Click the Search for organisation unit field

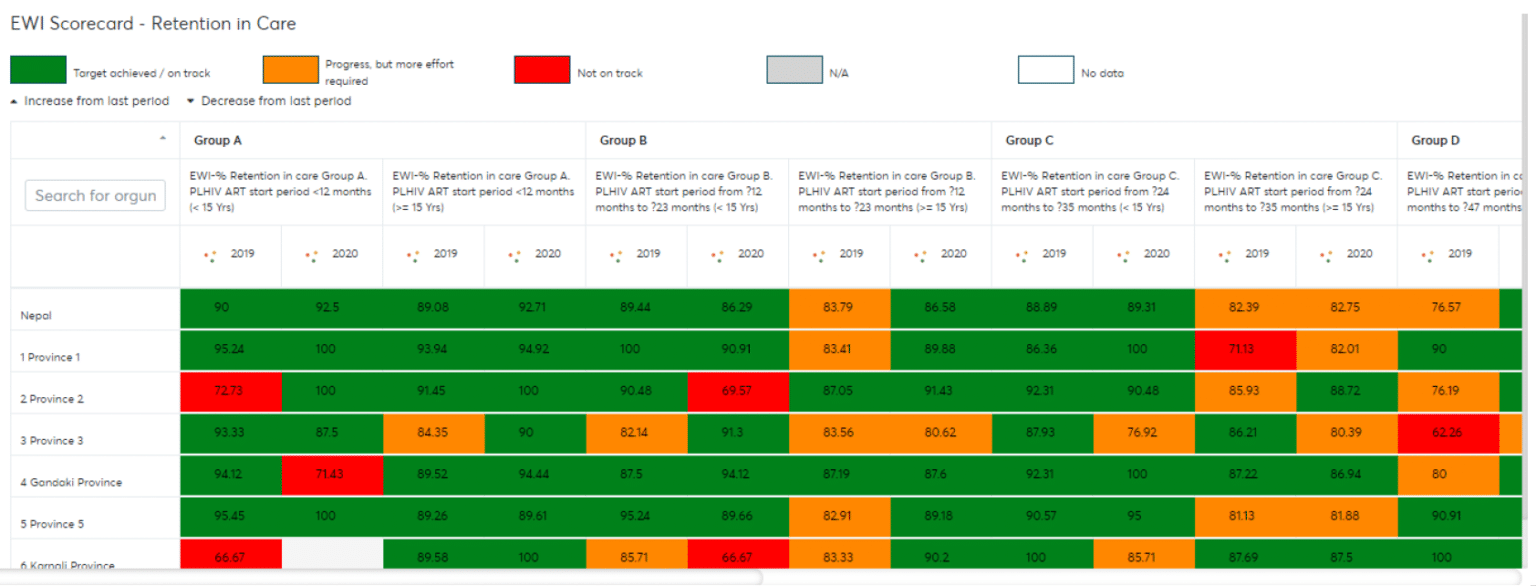[x=94, y=195]
